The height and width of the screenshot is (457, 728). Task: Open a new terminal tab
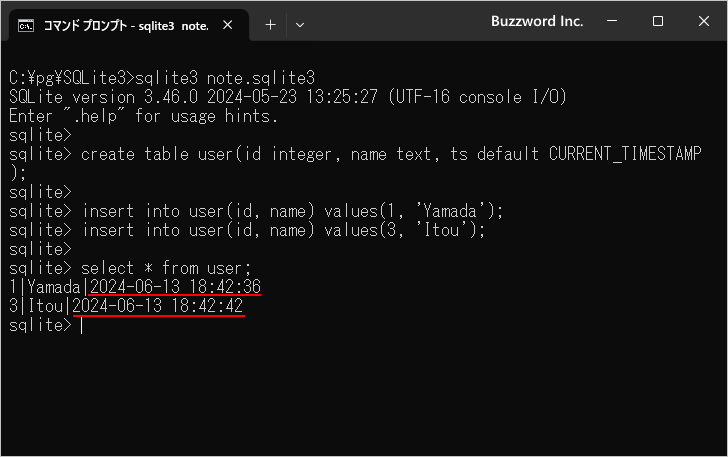point(270,25)
